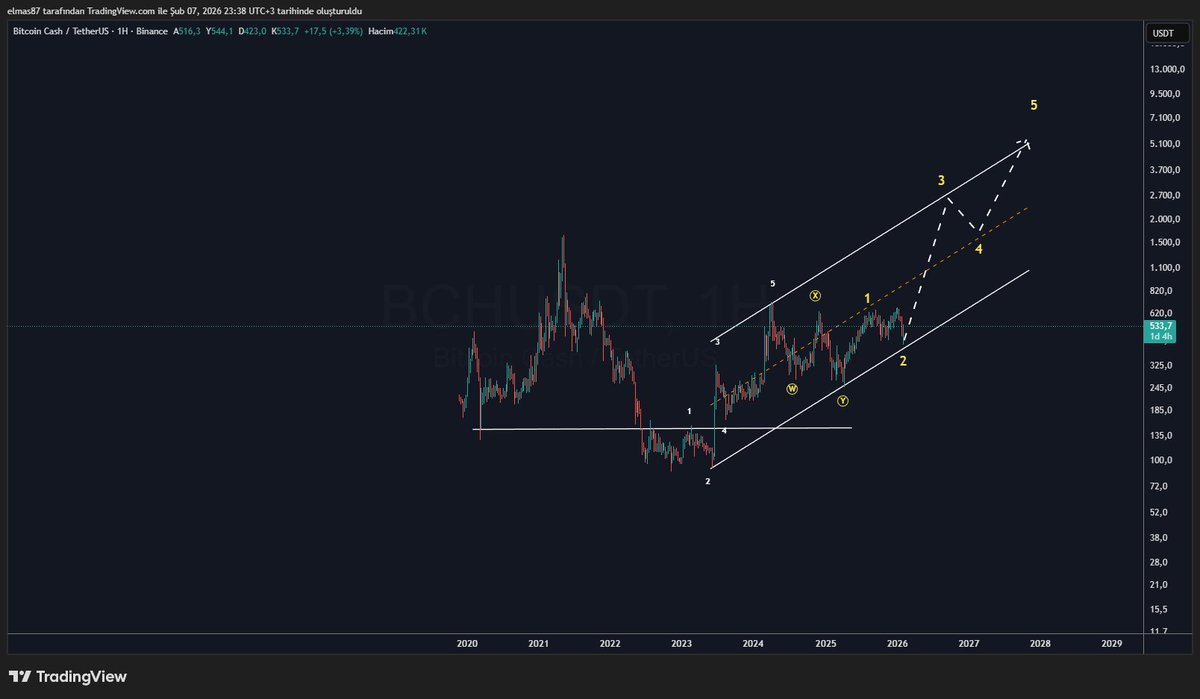Click the 2022 time axis label
1200x699 pixels.
pos(610,644)
